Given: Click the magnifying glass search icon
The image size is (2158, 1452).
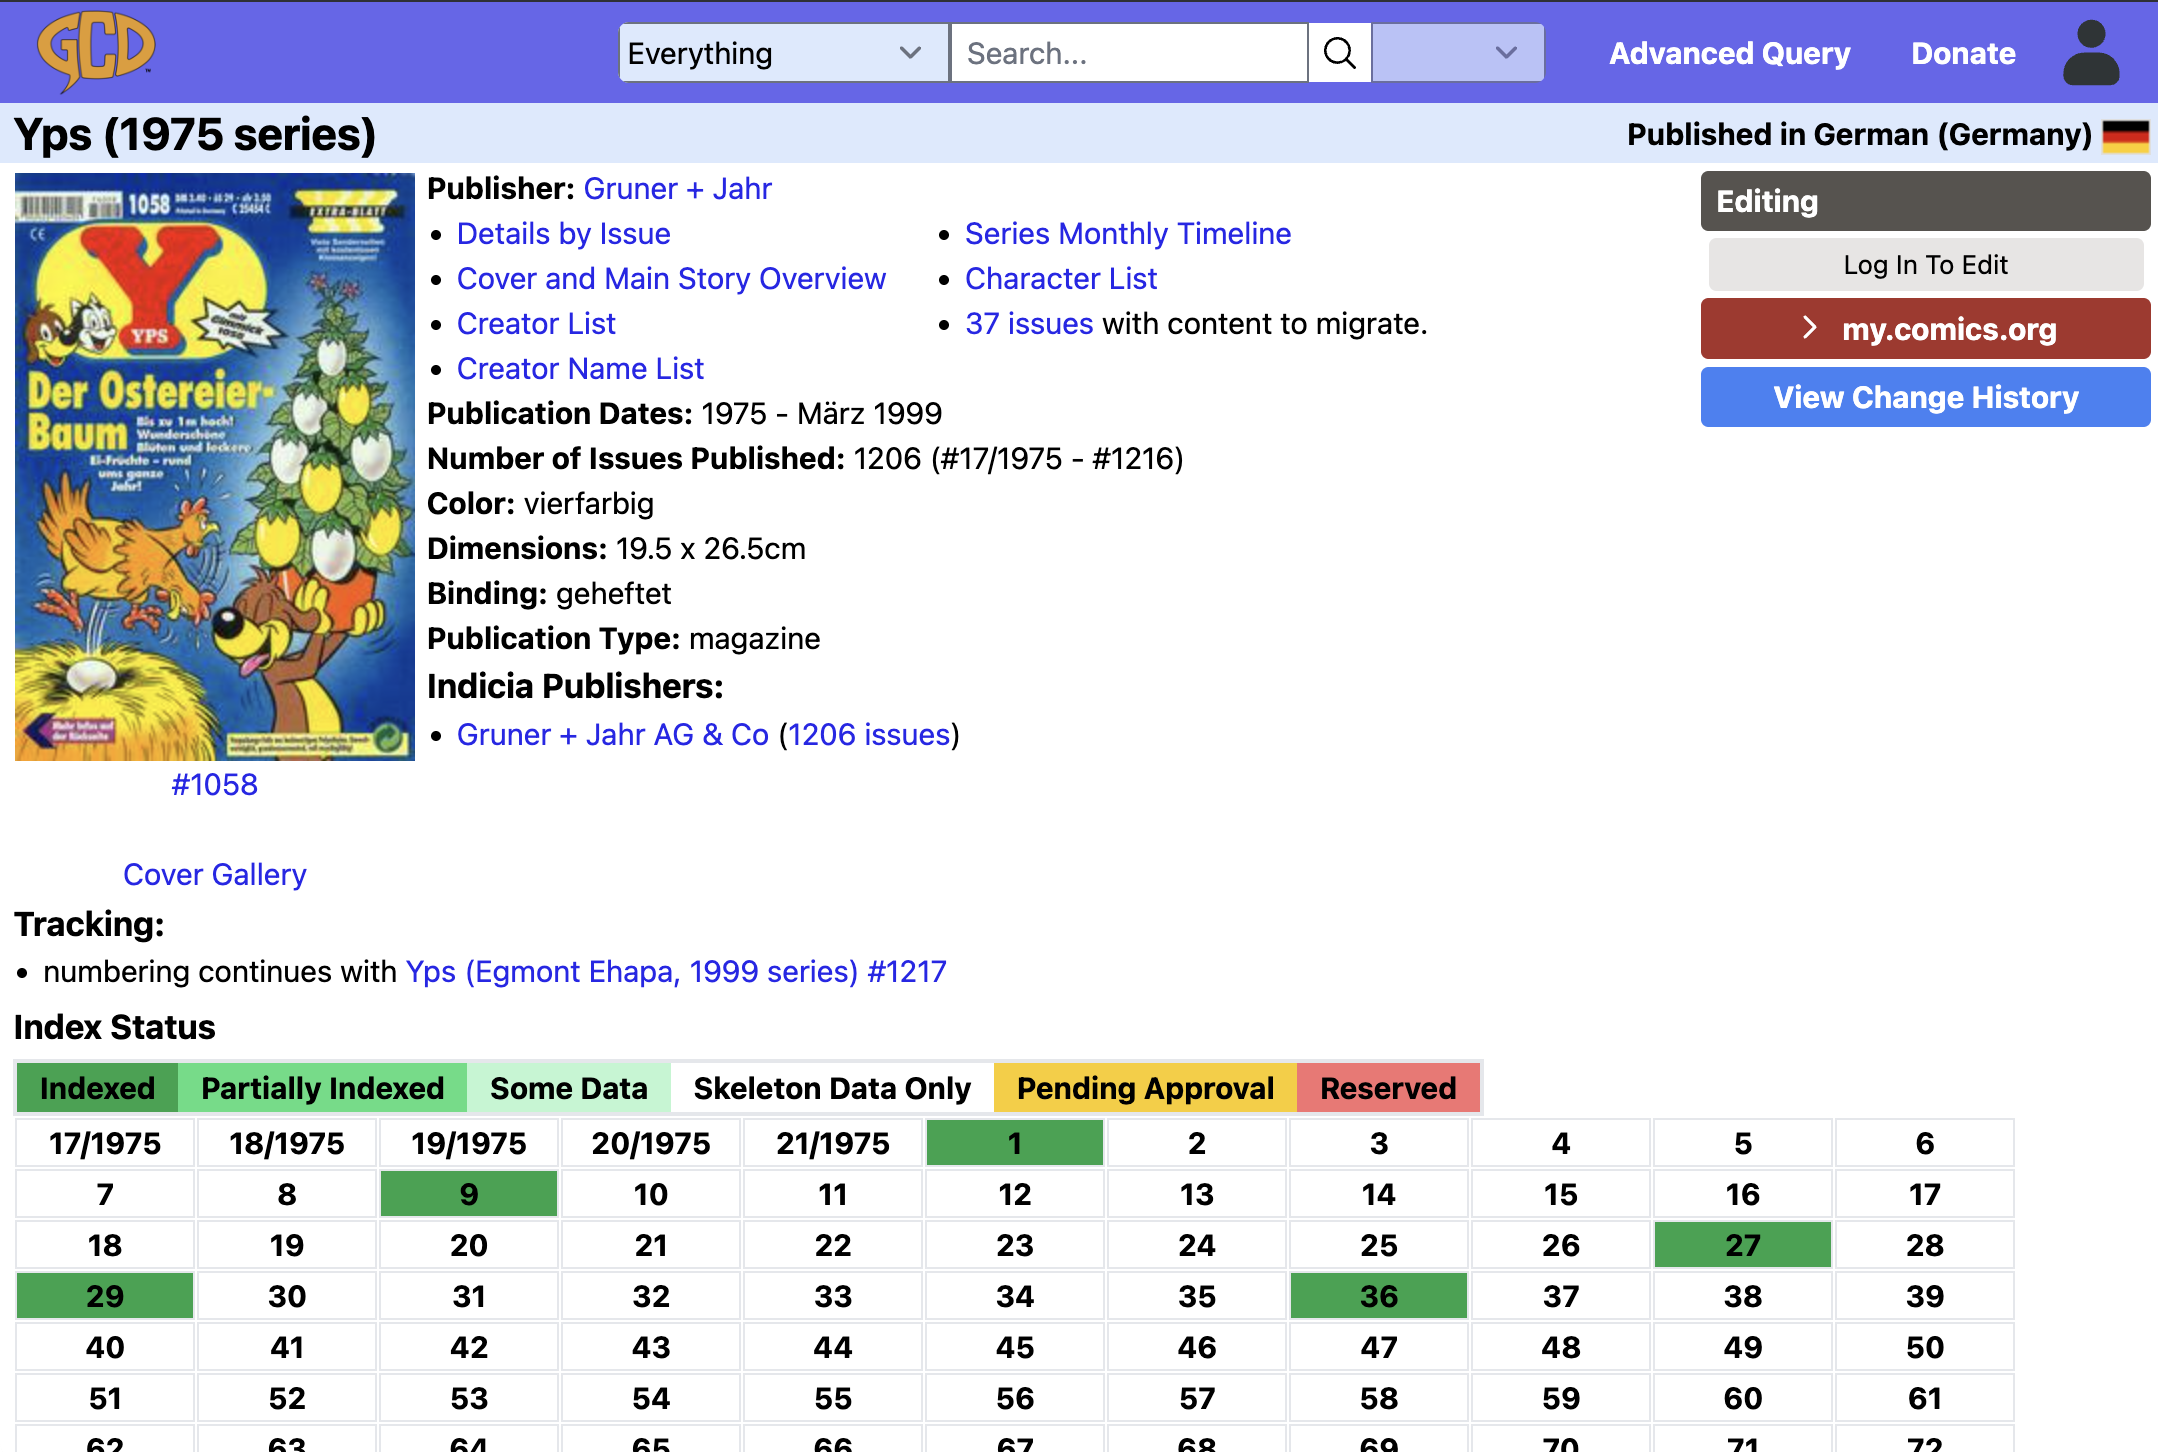Looking at the screenshot, I should coord(1339,53).
